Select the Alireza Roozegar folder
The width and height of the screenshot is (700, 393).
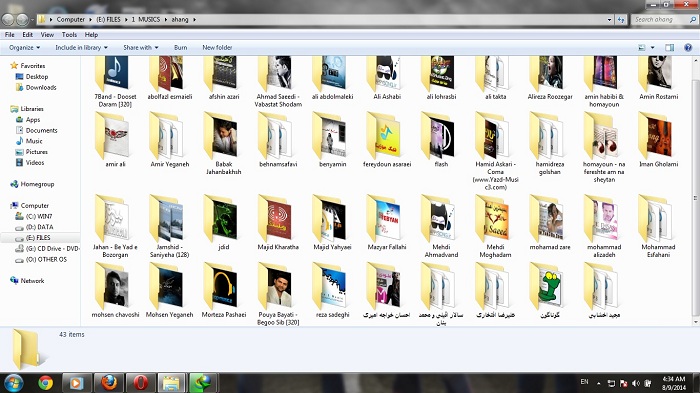point(550,78)
